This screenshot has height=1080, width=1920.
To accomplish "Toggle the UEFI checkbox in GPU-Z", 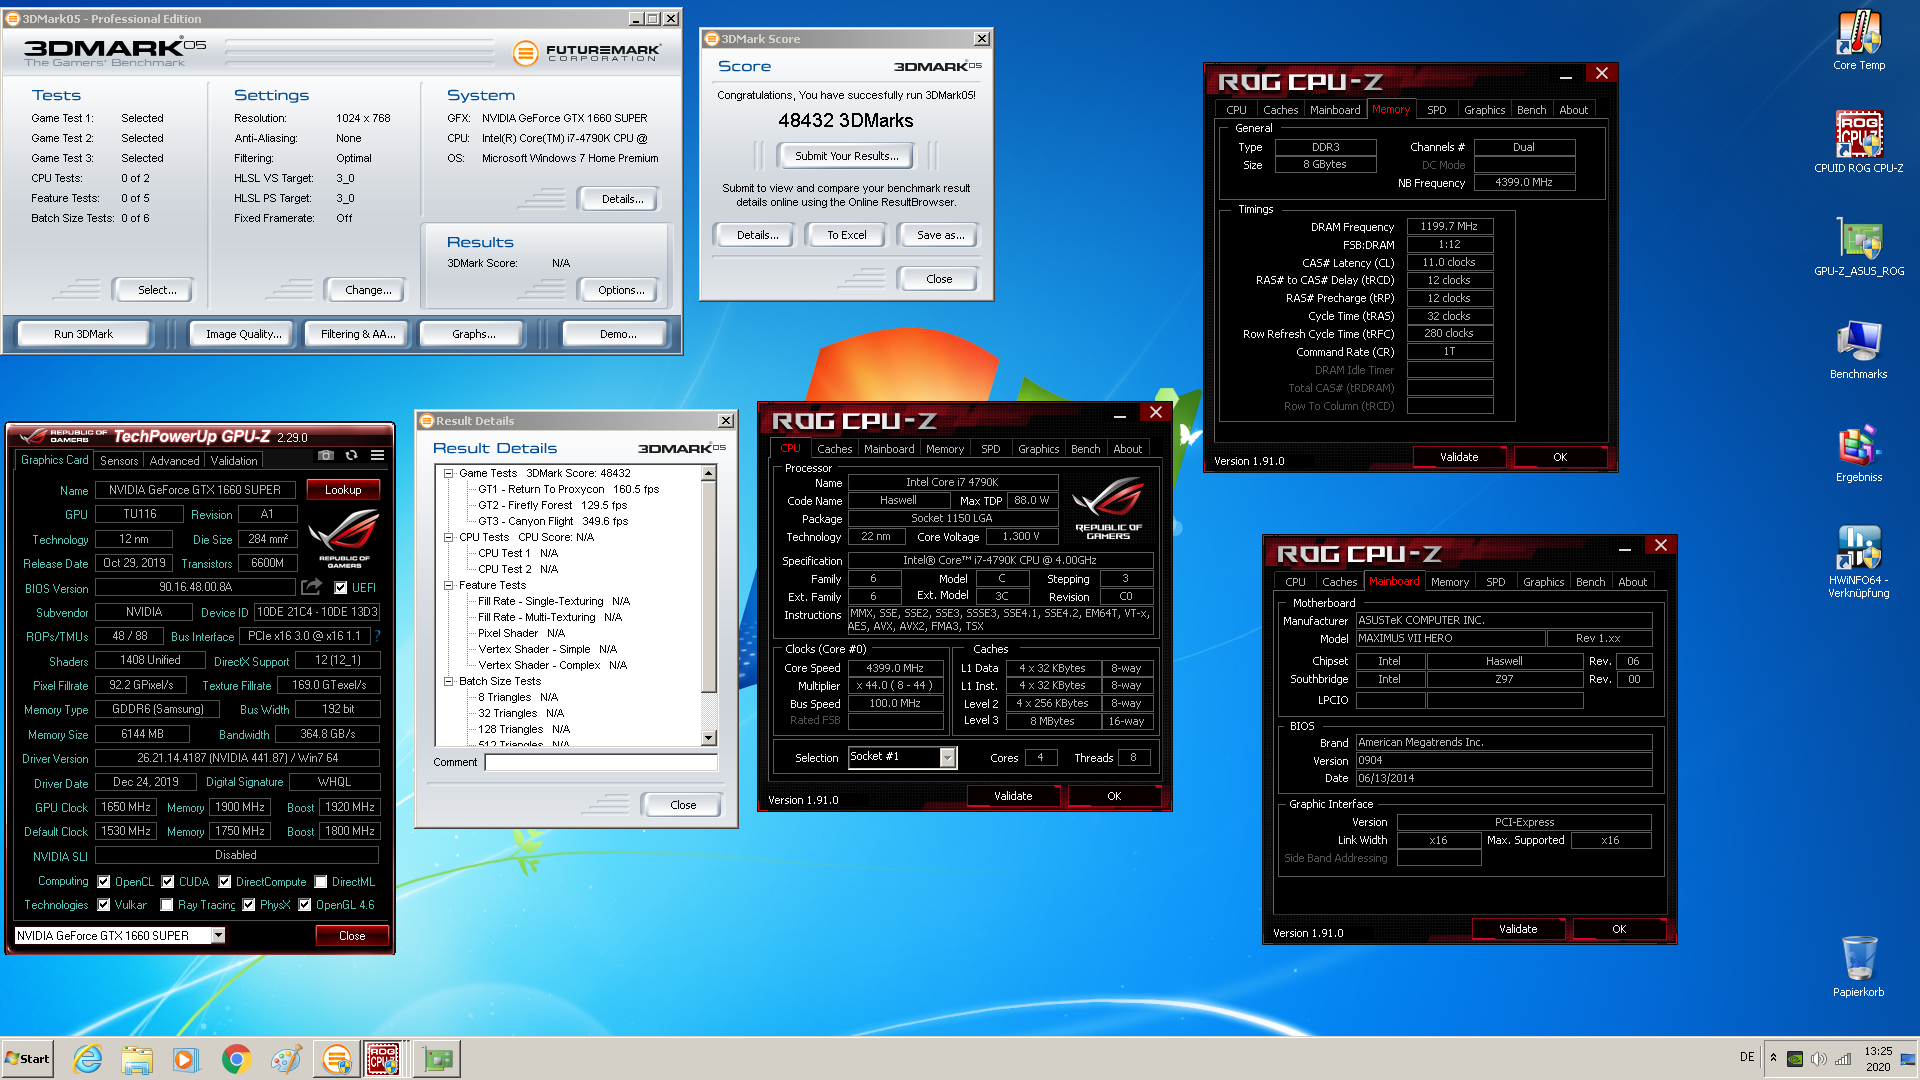I will 341,588.
